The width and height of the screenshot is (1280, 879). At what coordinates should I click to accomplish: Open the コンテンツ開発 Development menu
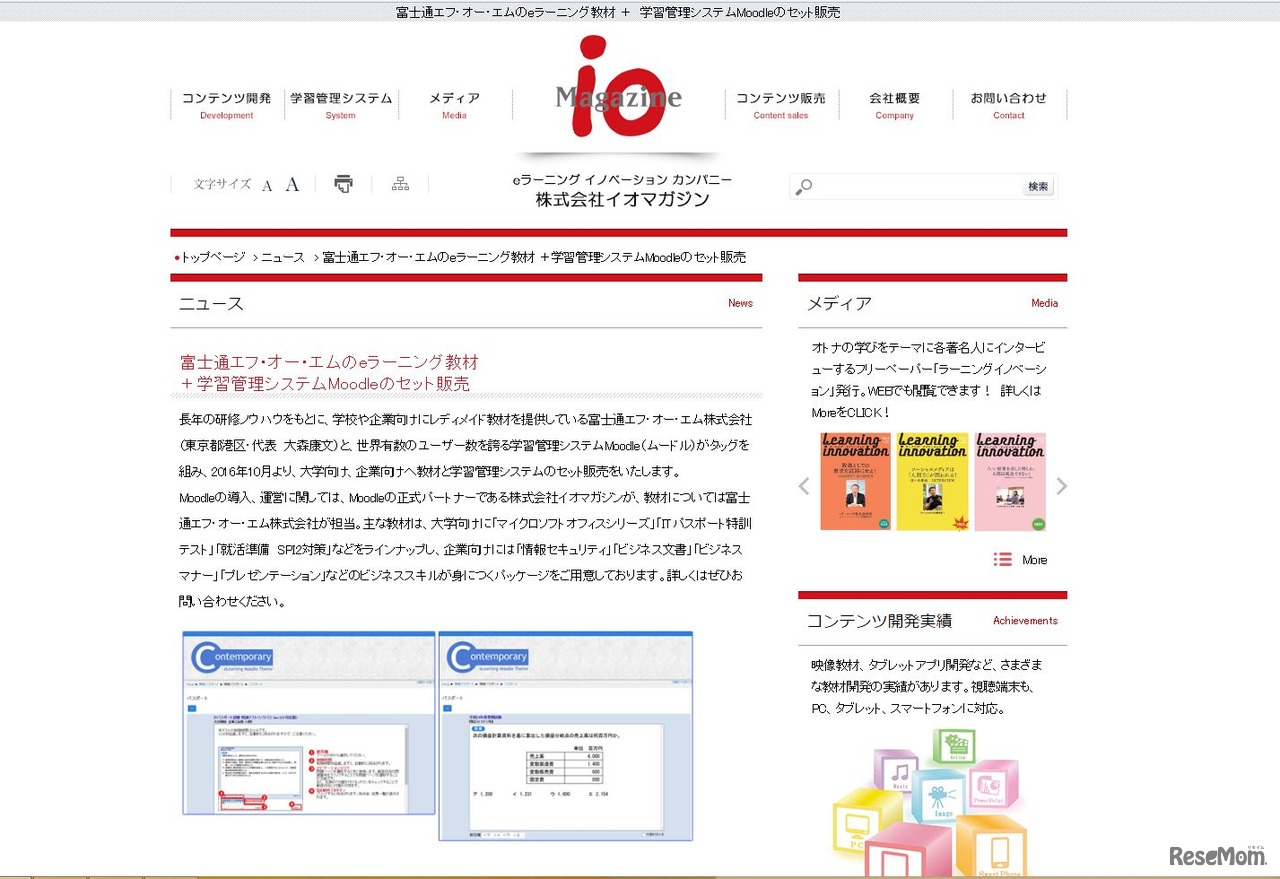tap(226, 105)
